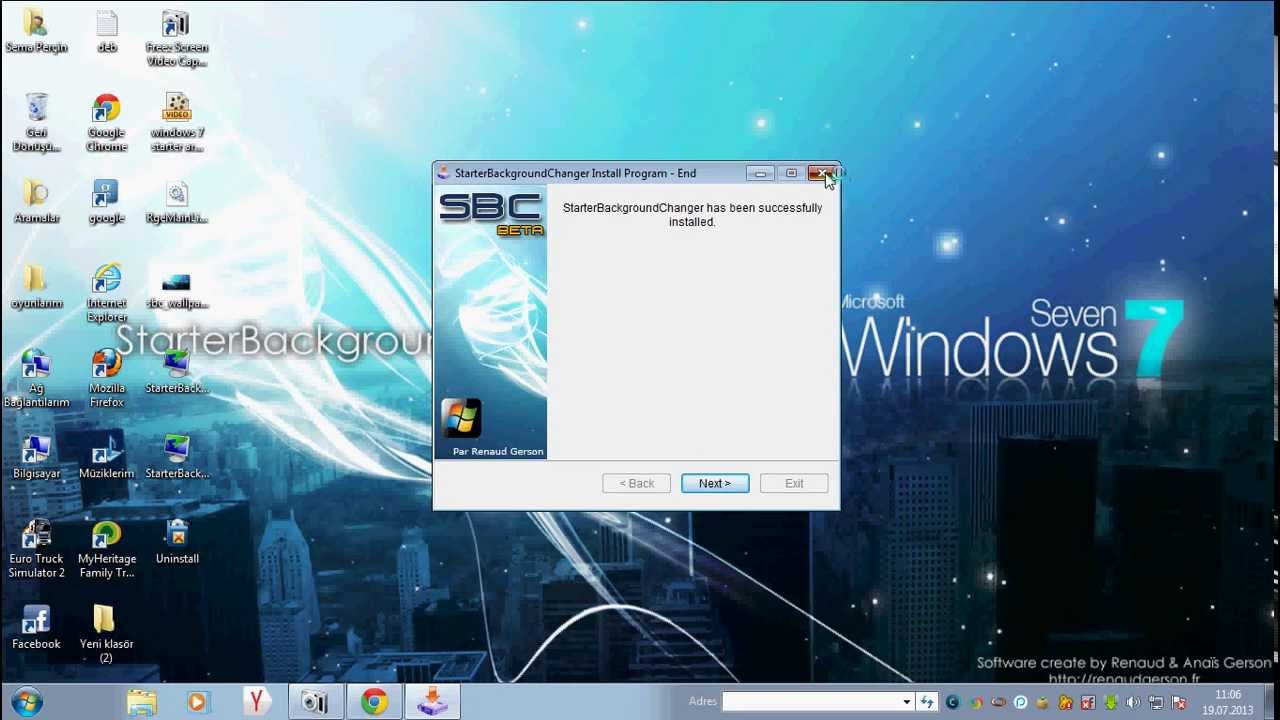The image size is (1280, 720).
Task: Select the sbc_wallpaper image thumbnail
Action: point(177,288)
